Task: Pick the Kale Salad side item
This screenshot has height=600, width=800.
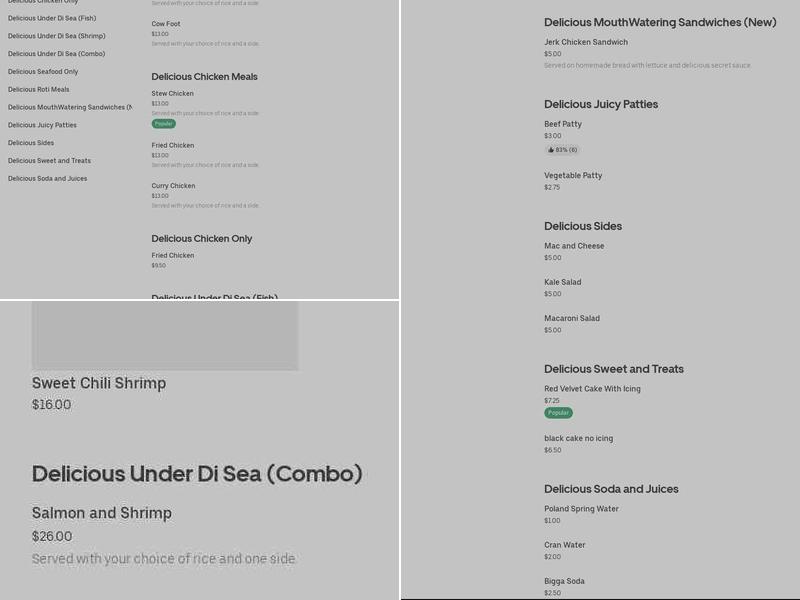Action: 562,282
